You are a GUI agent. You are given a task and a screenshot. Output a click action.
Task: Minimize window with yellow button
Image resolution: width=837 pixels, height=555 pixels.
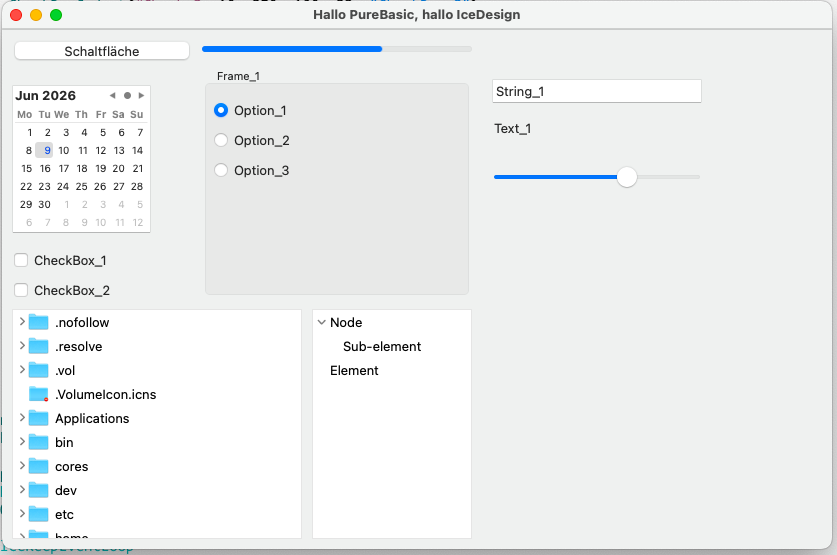click(36, 15)
